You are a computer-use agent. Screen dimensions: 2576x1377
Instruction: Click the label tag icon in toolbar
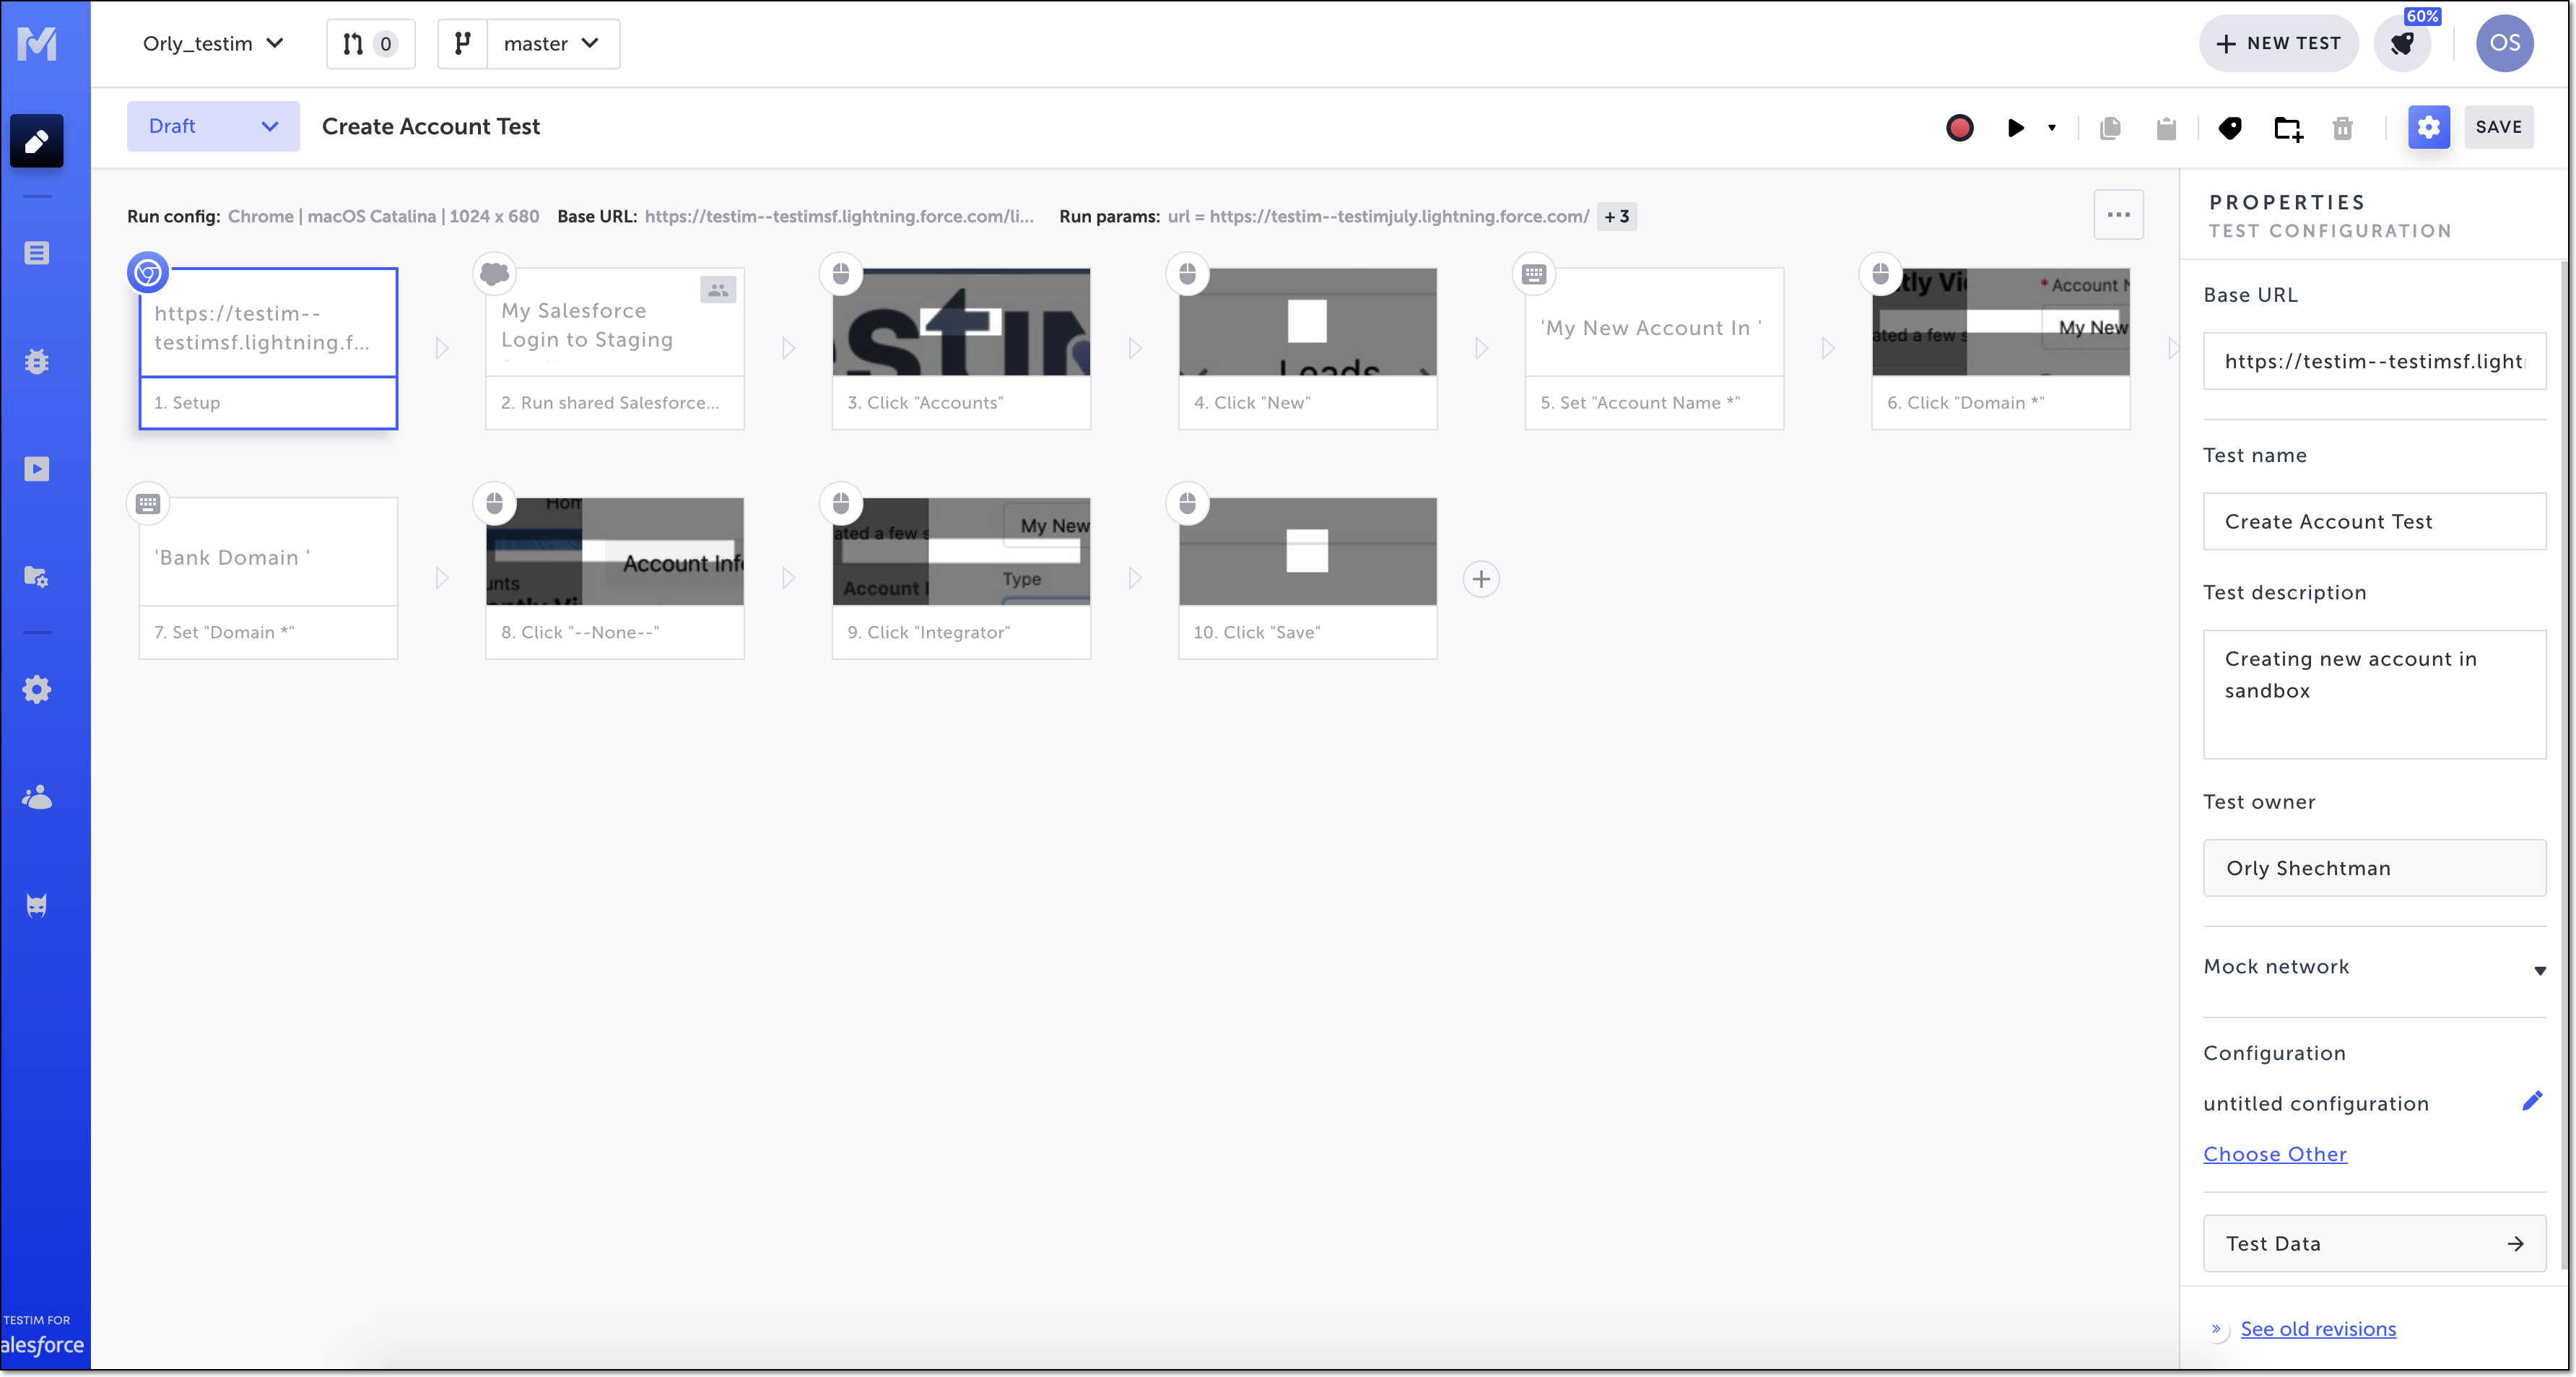pos(2230,128)
